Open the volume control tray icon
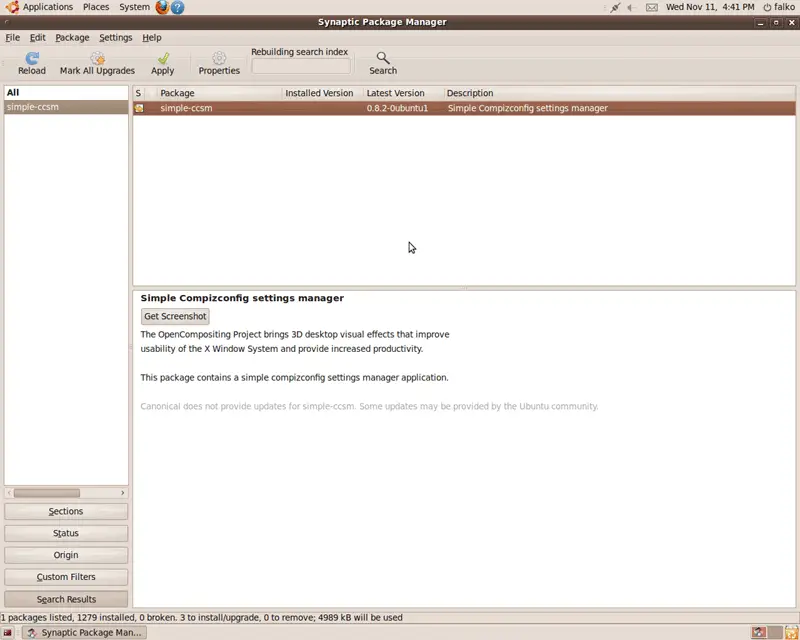The width and height of the screenshot is (800, 640). click(x=632, y=7)
